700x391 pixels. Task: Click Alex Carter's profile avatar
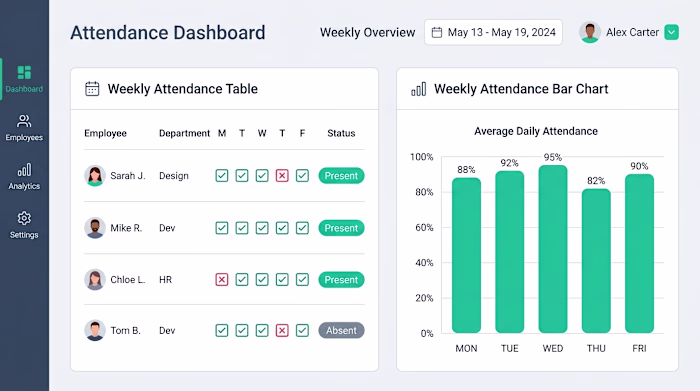pos(590,33)
